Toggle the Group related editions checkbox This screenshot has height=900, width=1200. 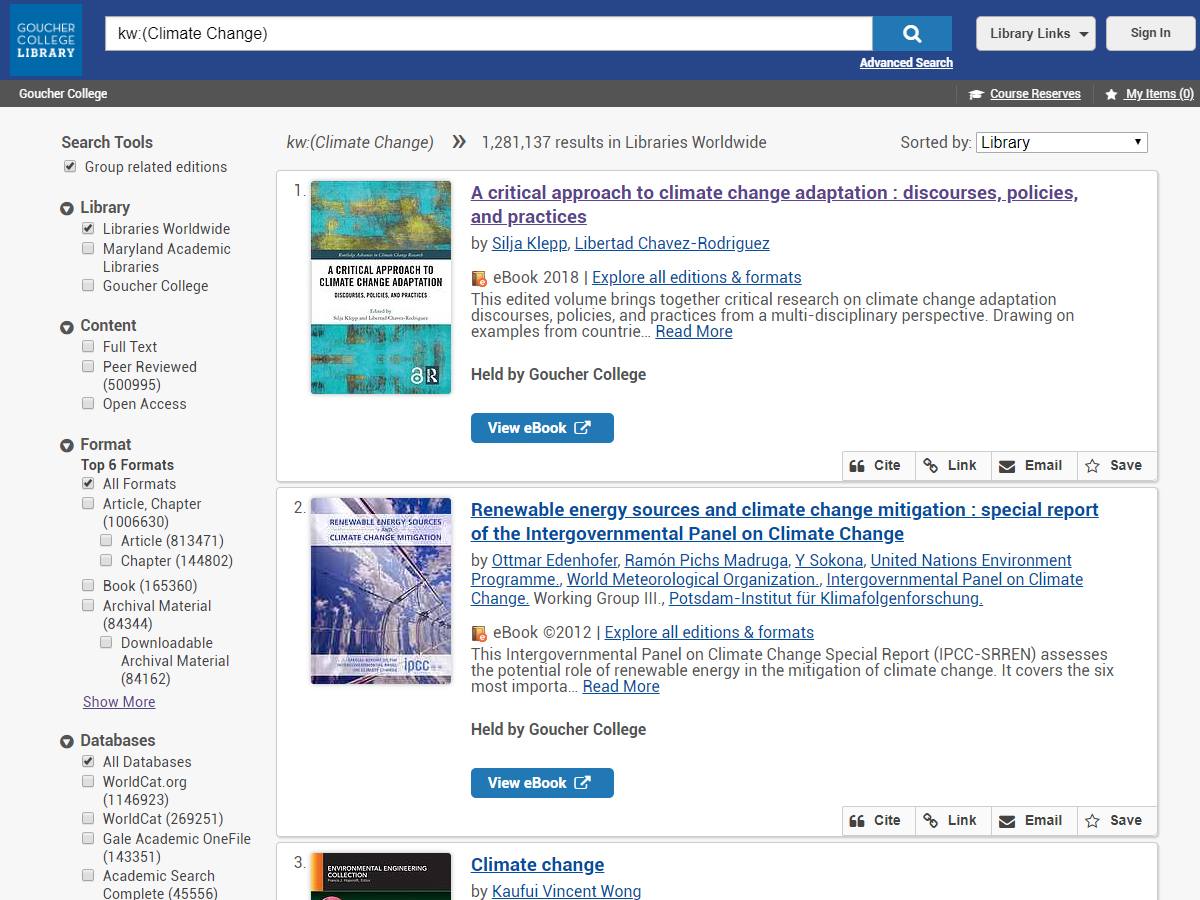[70, 167]
